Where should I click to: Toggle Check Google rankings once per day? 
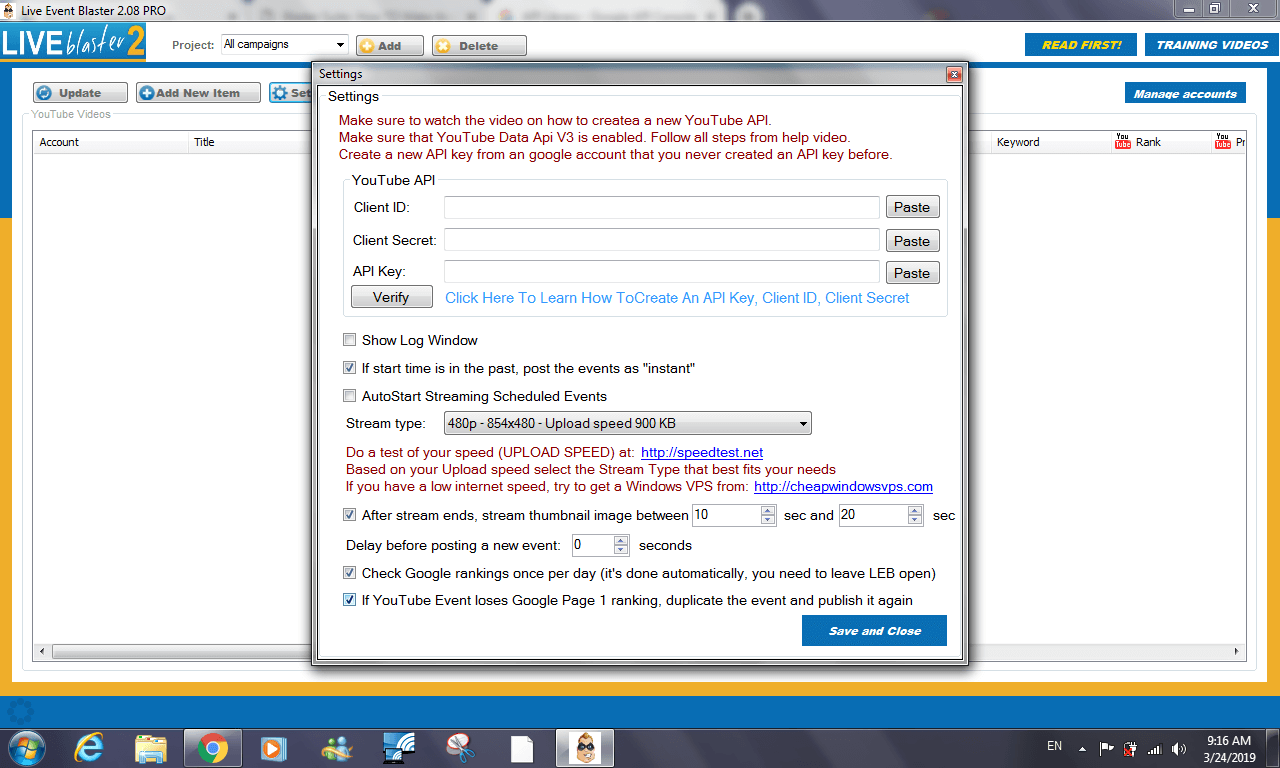(x=350, y=573)
